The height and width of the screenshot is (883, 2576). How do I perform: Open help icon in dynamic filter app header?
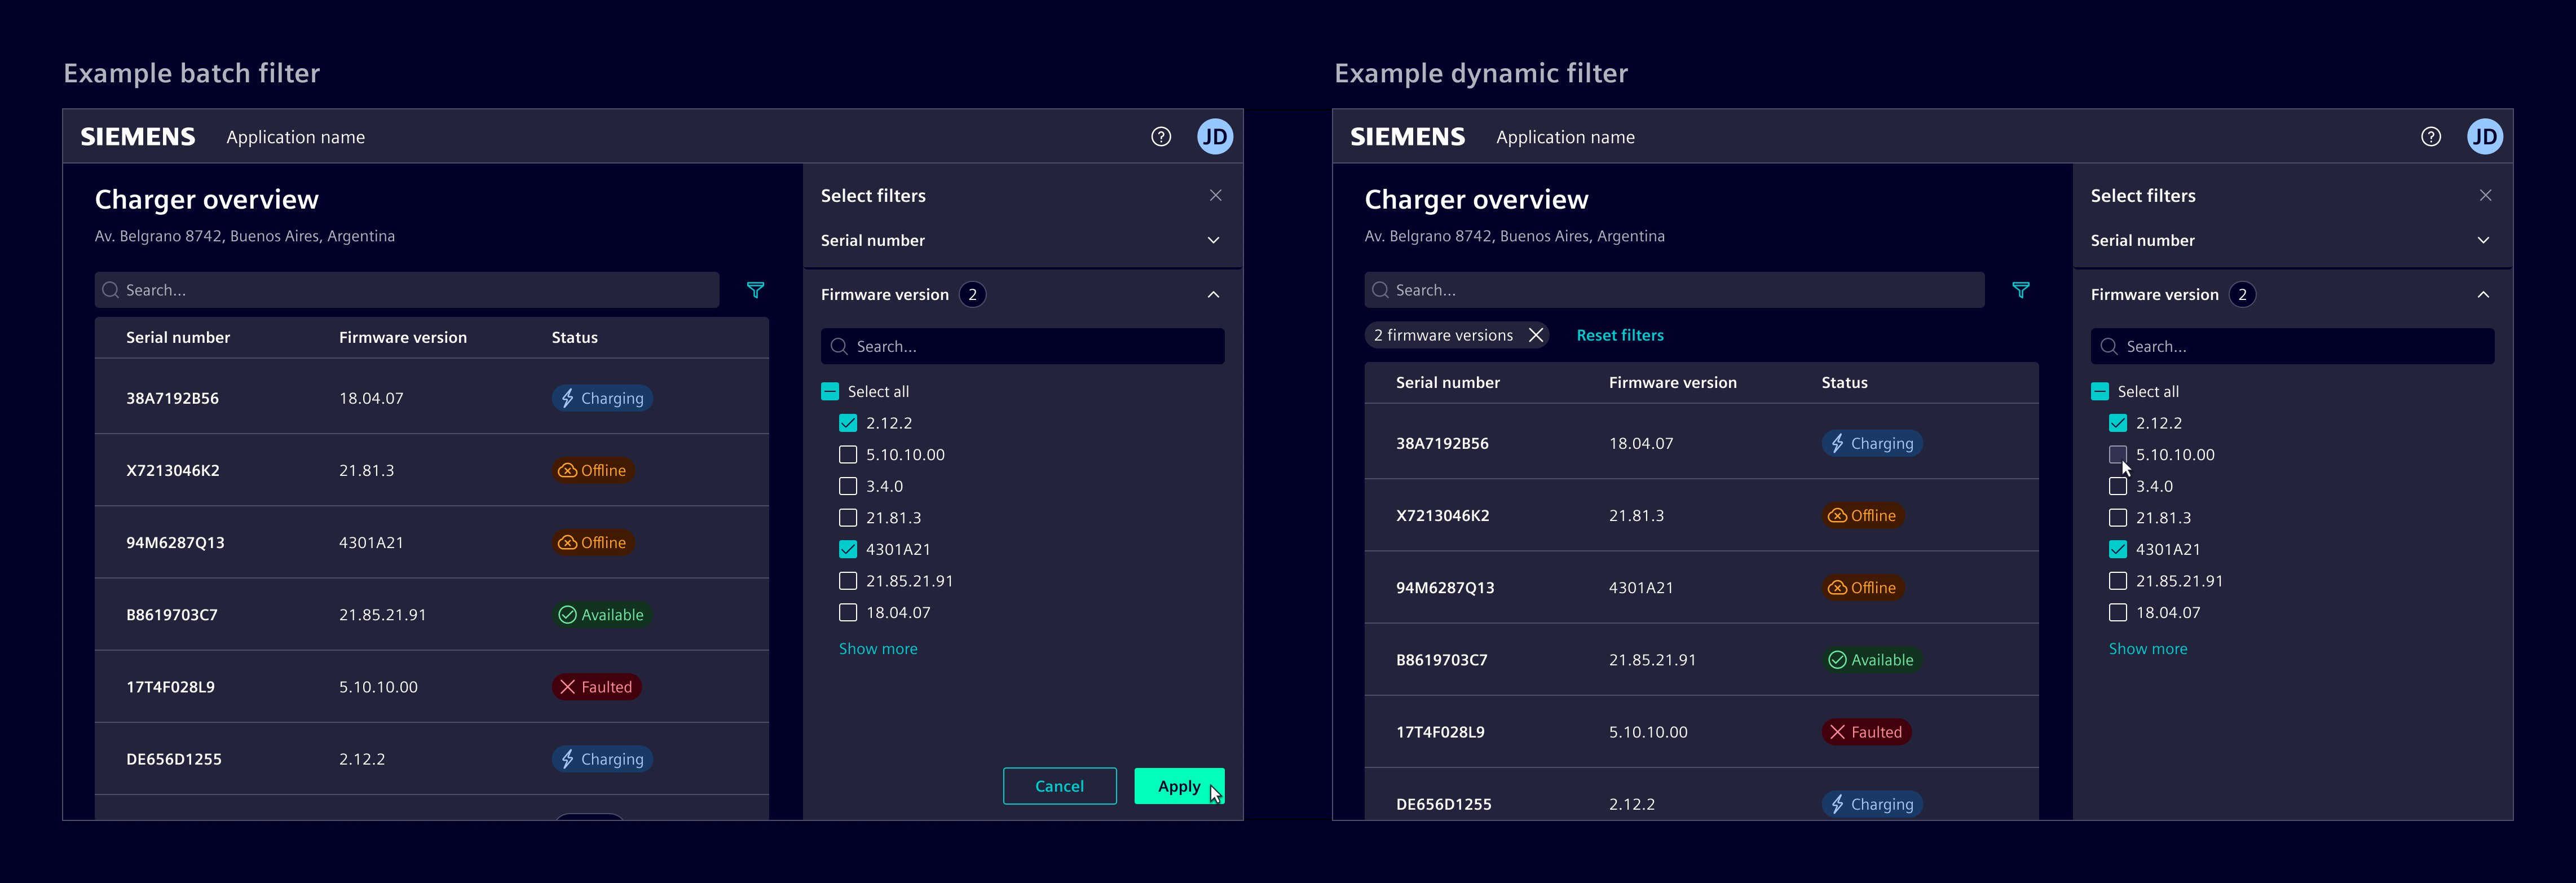click(x=2430, y=137)
